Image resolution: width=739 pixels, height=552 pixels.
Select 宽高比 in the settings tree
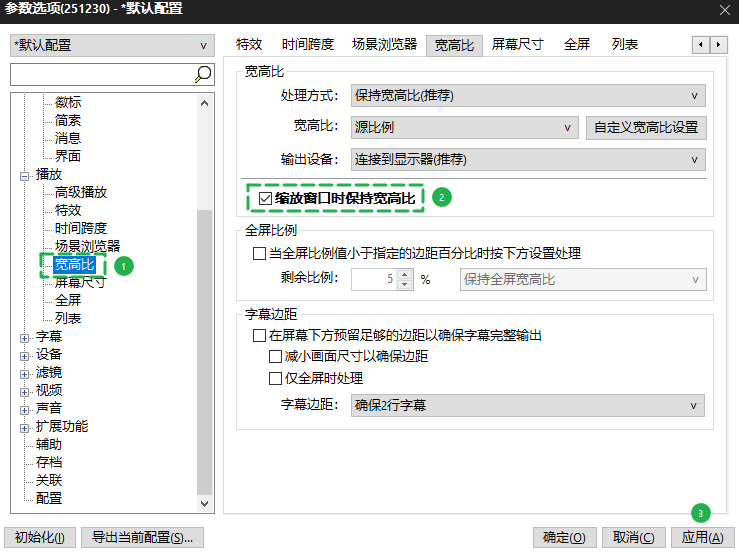(74, 265)
